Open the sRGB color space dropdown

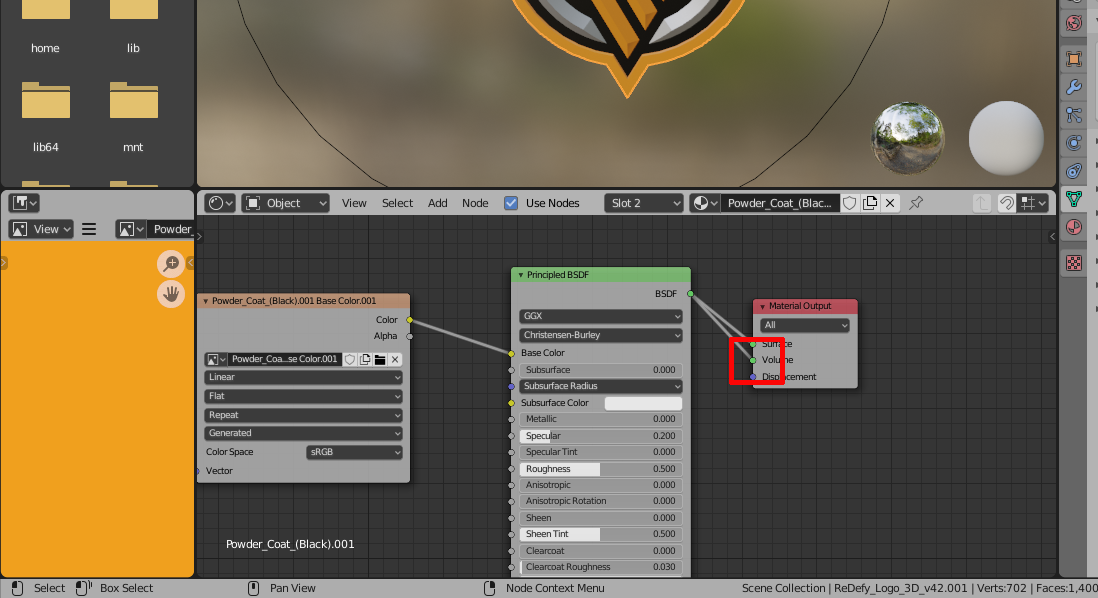(x=354, y=452)
